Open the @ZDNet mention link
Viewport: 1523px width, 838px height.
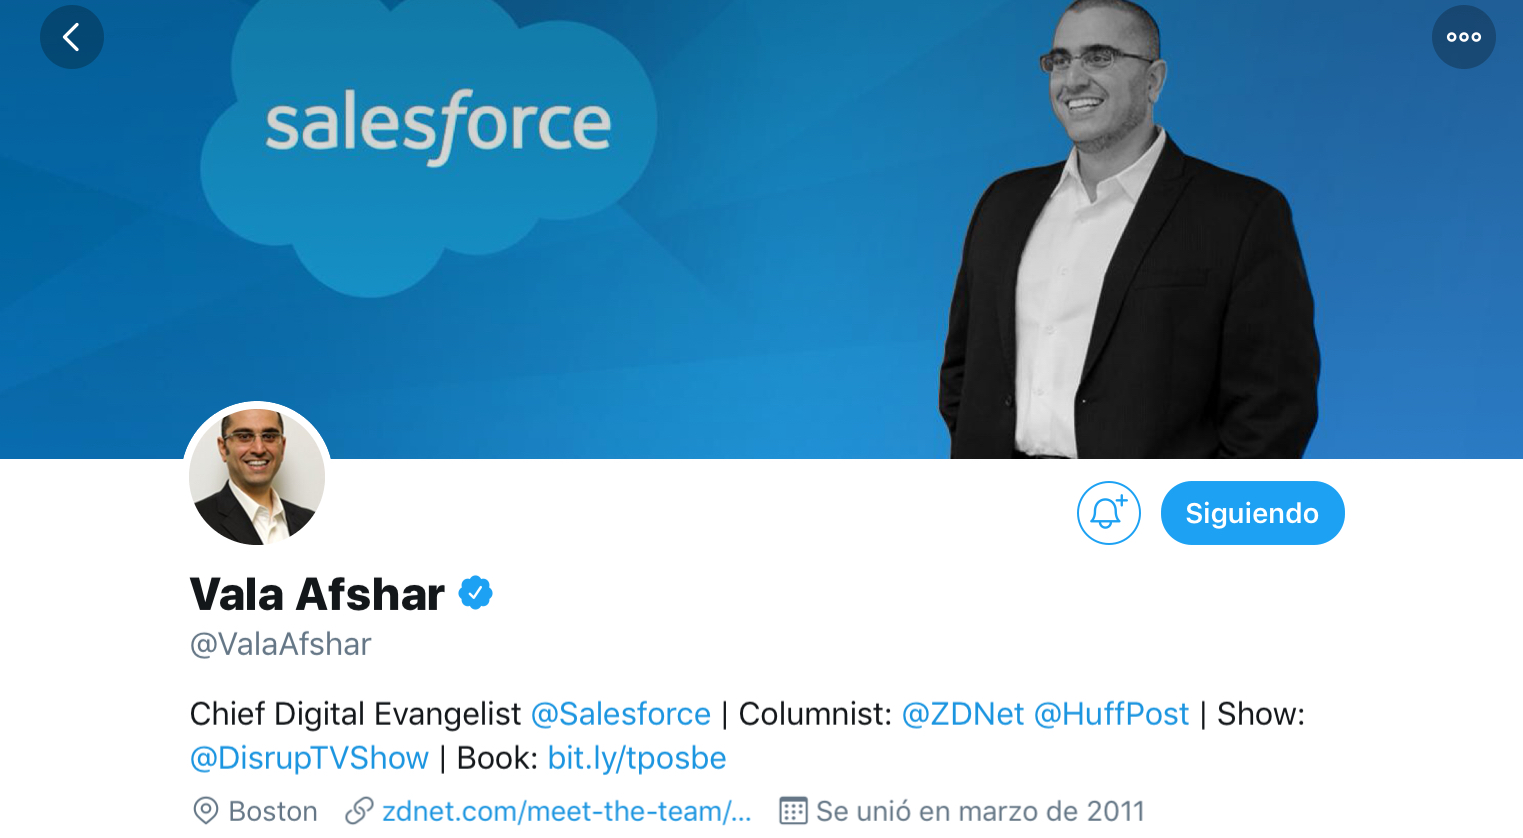pyautogui.click(x=963, y=714)
